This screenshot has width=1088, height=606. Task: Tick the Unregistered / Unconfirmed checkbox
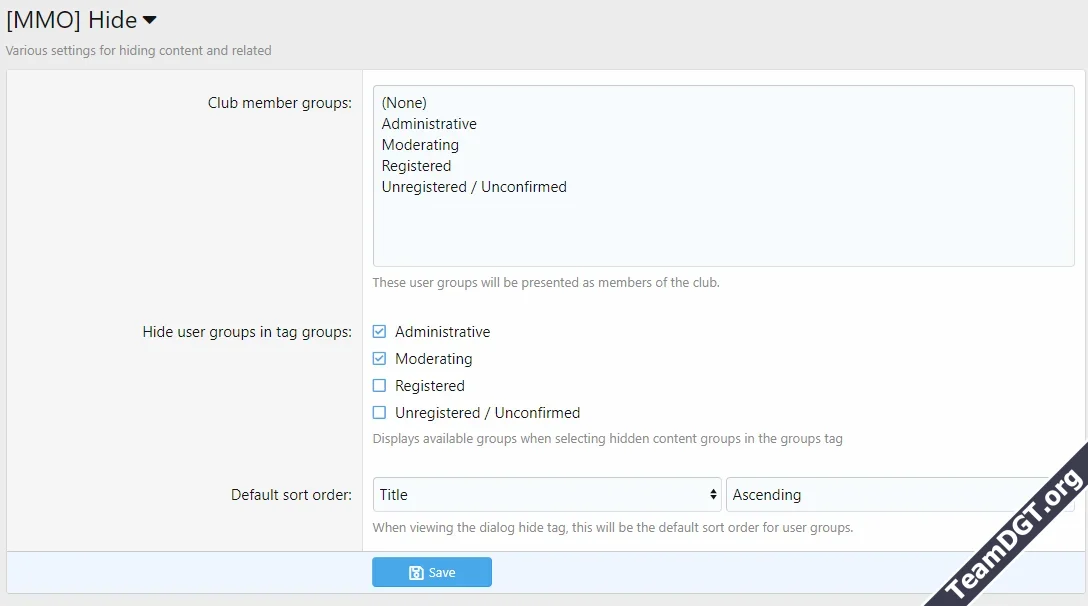point(379,413)
